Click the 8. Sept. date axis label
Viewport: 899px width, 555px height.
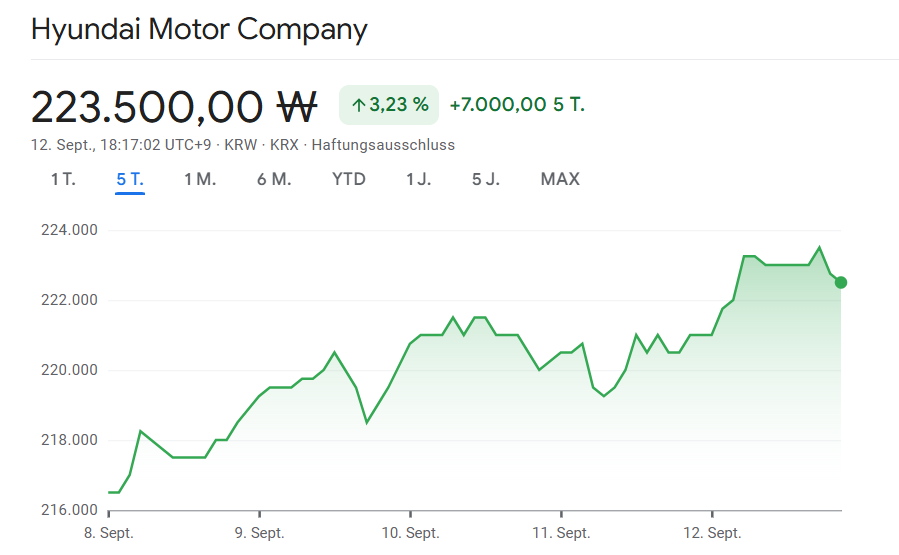tap(108, 533)
